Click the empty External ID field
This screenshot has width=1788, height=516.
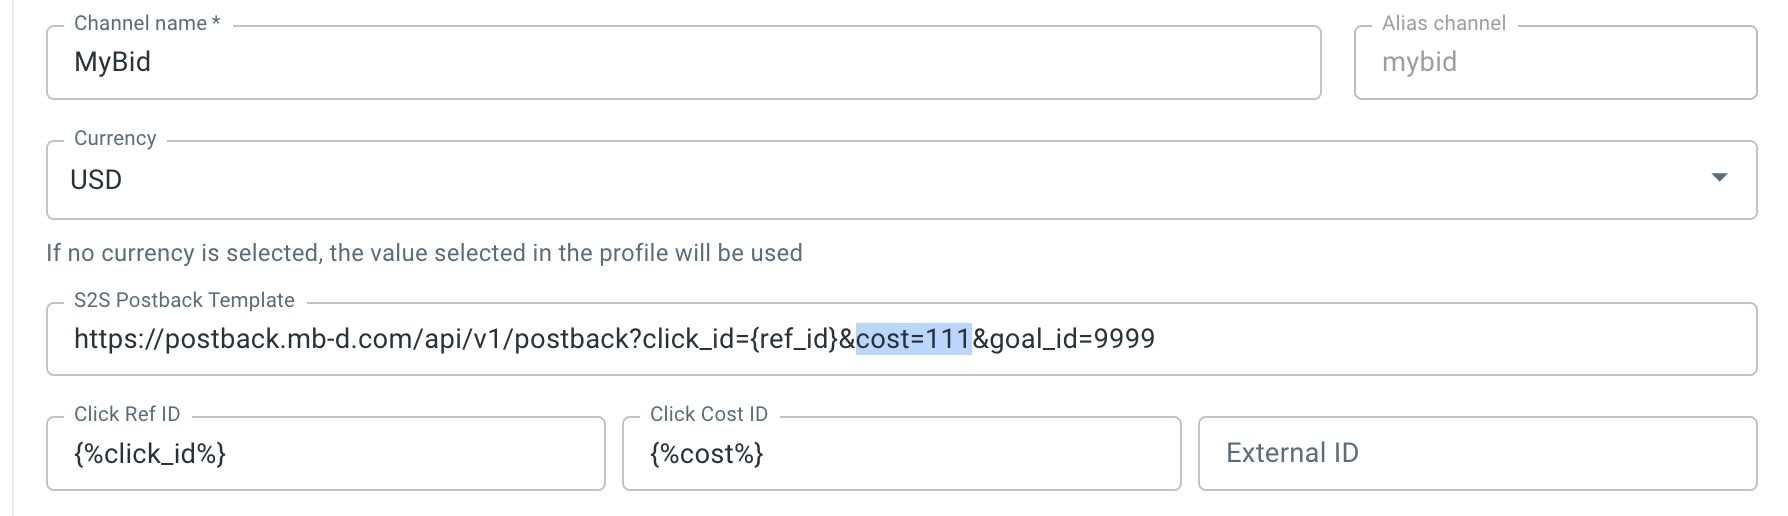1476,454
